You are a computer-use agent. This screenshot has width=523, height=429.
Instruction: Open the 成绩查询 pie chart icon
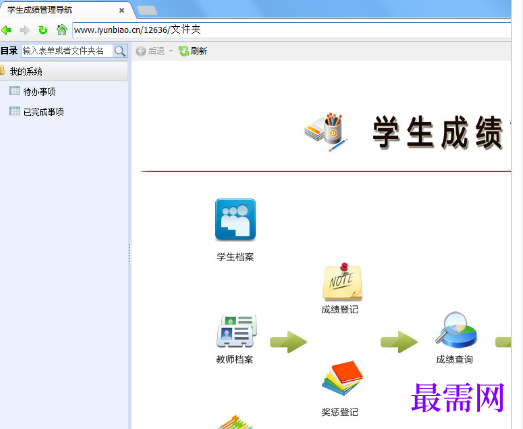tap(456, 330)
